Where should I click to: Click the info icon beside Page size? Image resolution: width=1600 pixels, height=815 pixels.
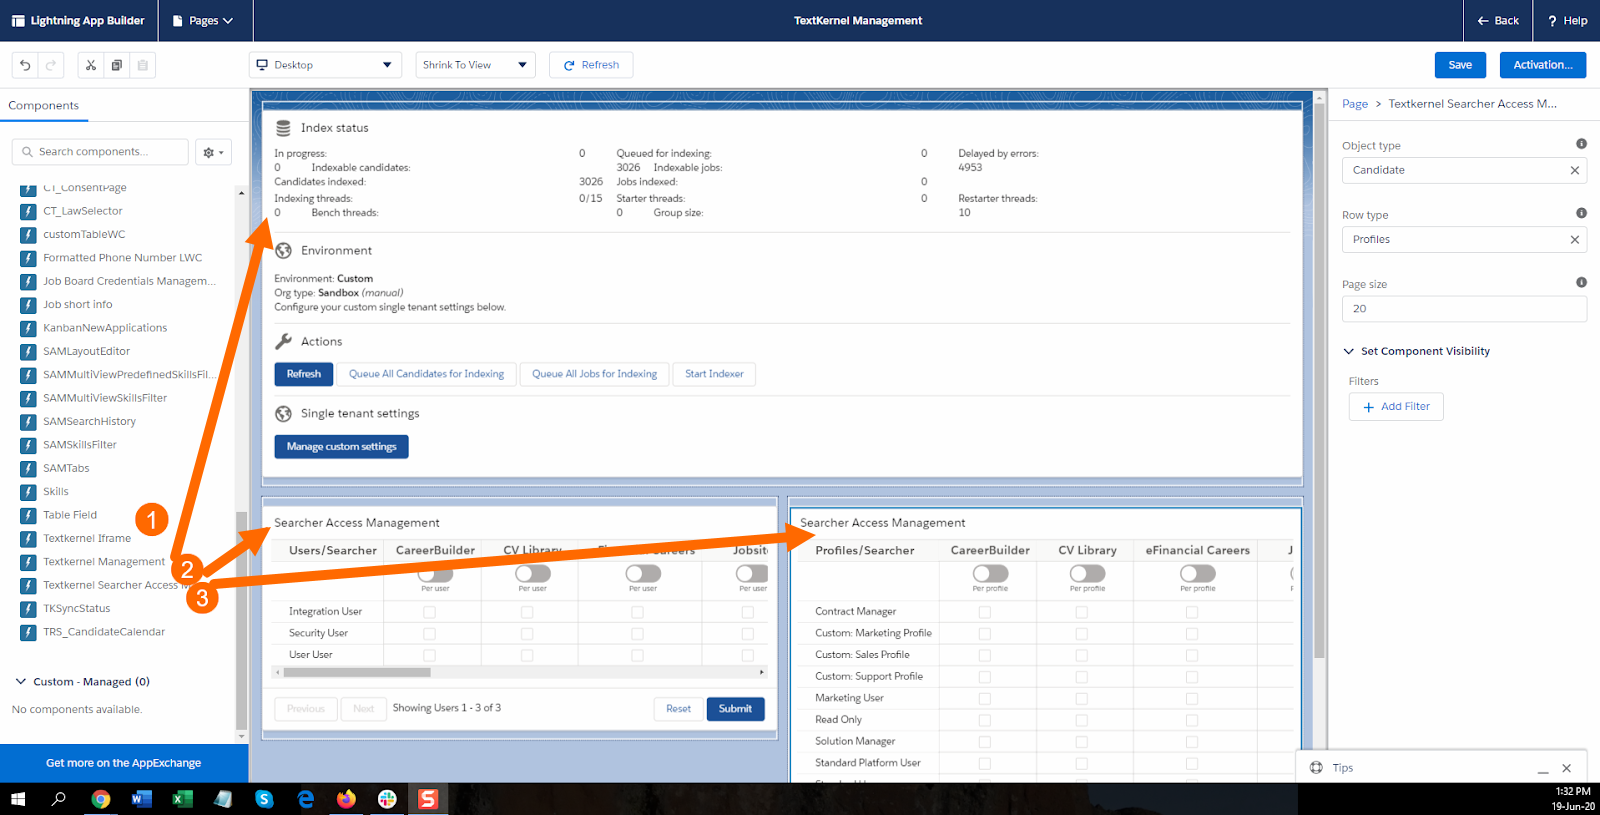pos(1581,283)
